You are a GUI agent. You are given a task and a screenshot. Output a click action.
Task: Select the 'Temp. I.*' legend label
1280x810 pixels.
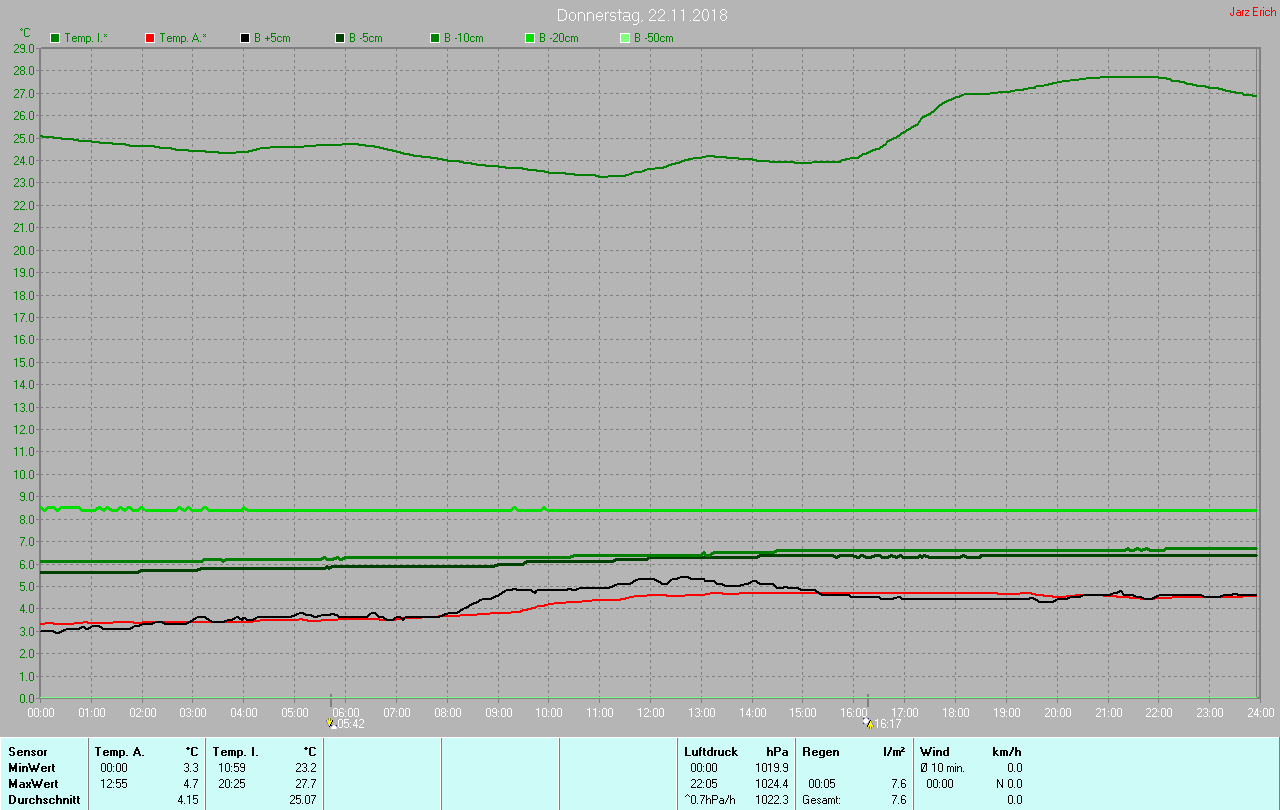click(88, 38)
